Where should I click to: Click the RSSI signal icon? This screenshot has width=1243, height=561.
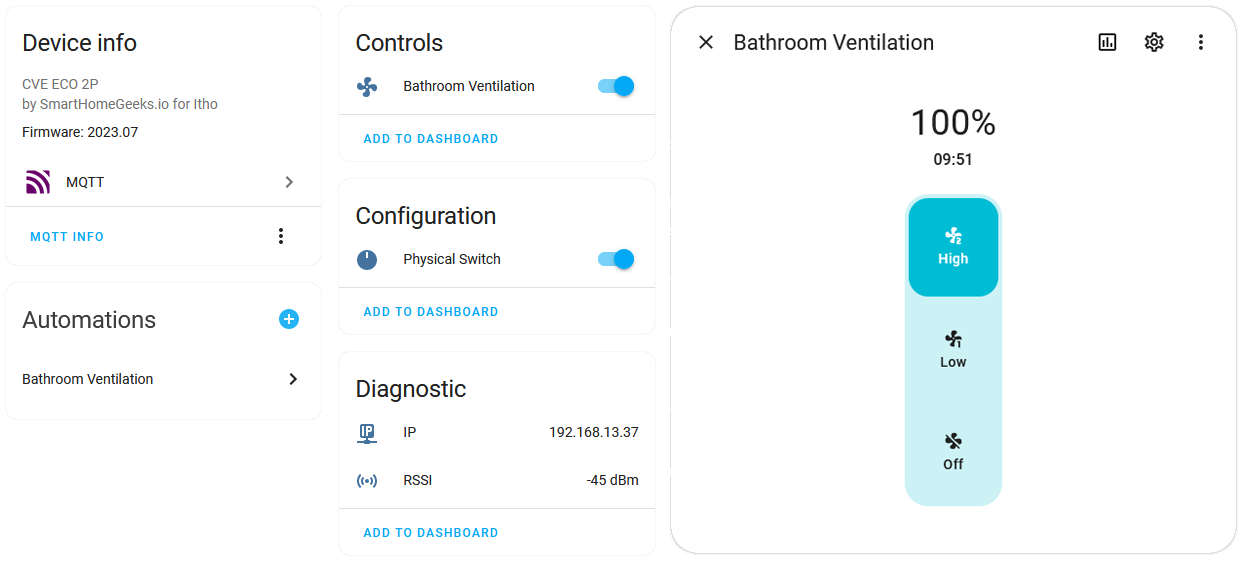pyautogui.click(x=367, y=481)
